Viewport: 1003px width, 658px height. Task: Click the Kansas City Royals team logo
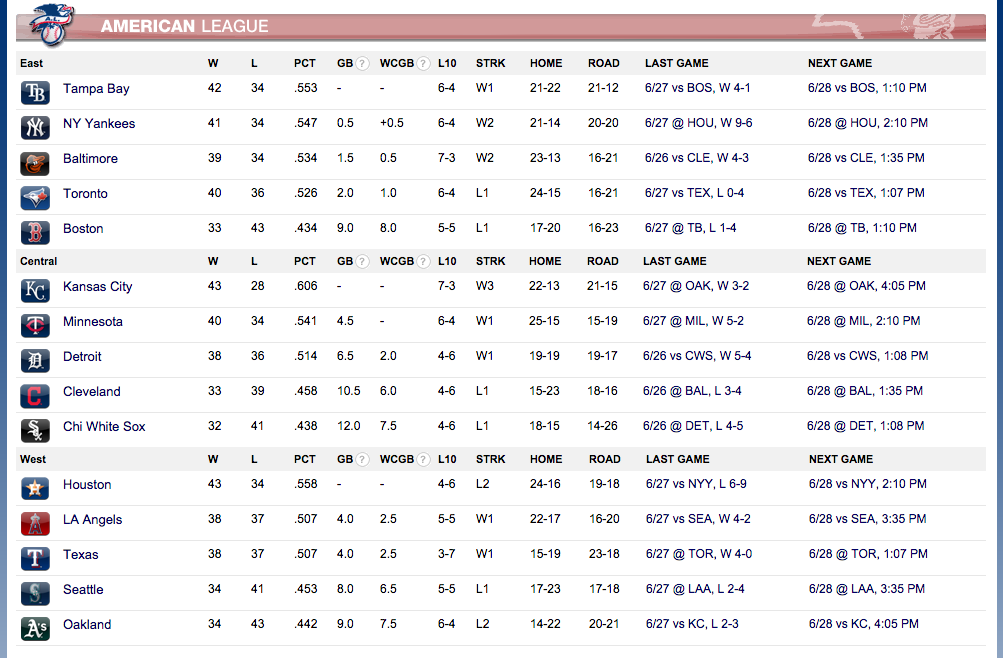point(35,291)
